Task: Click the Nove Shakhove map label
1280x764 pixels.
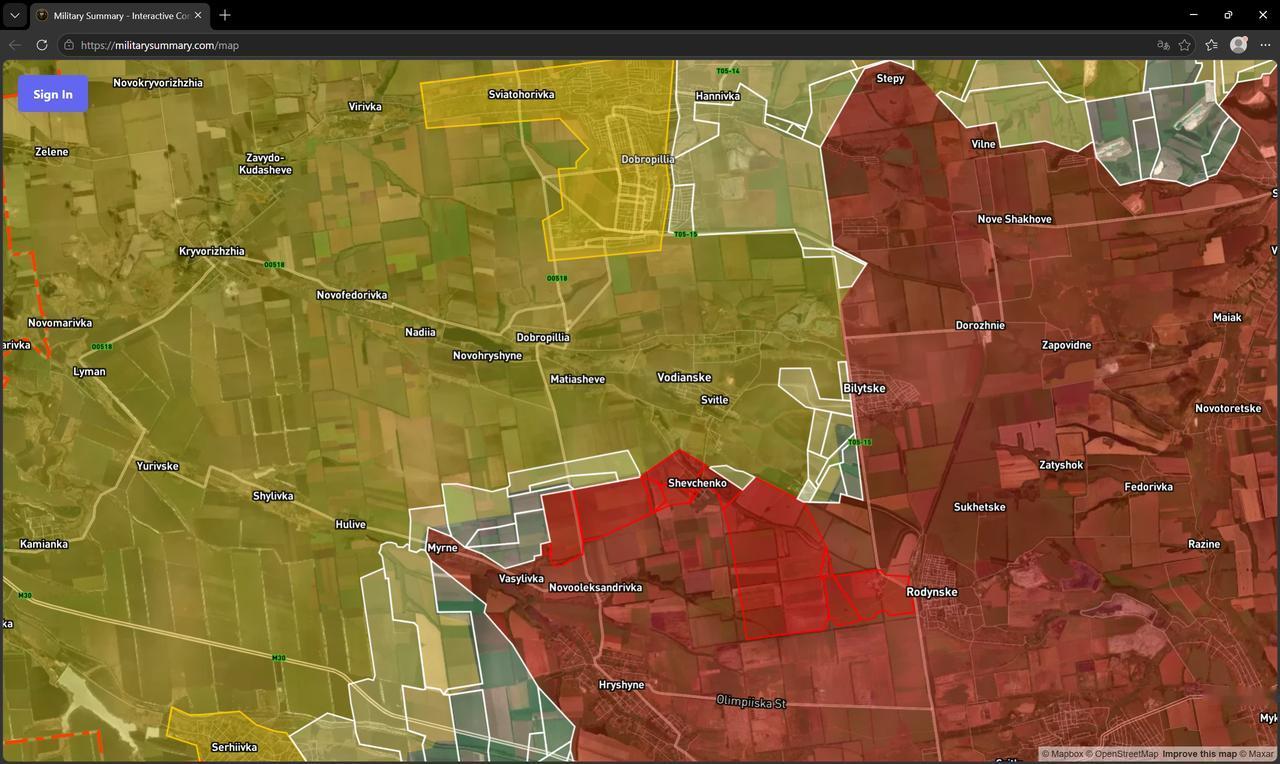Action: coord(1014,219)
